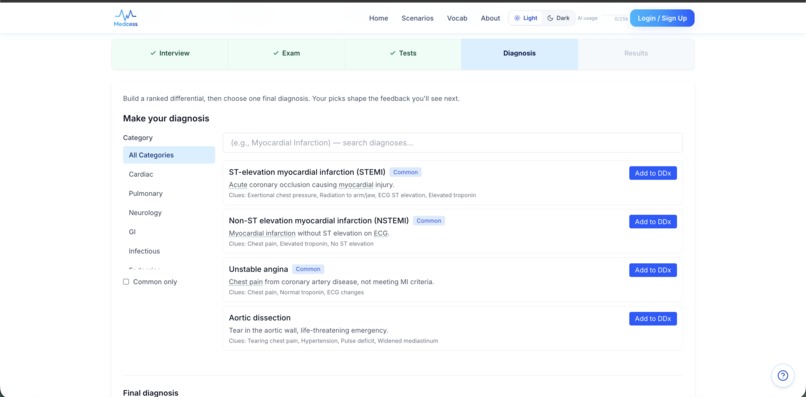Enable the Common only checkbox
Image resolution: width=806 pixels, height=397 pixels.
tap(126, 282)
